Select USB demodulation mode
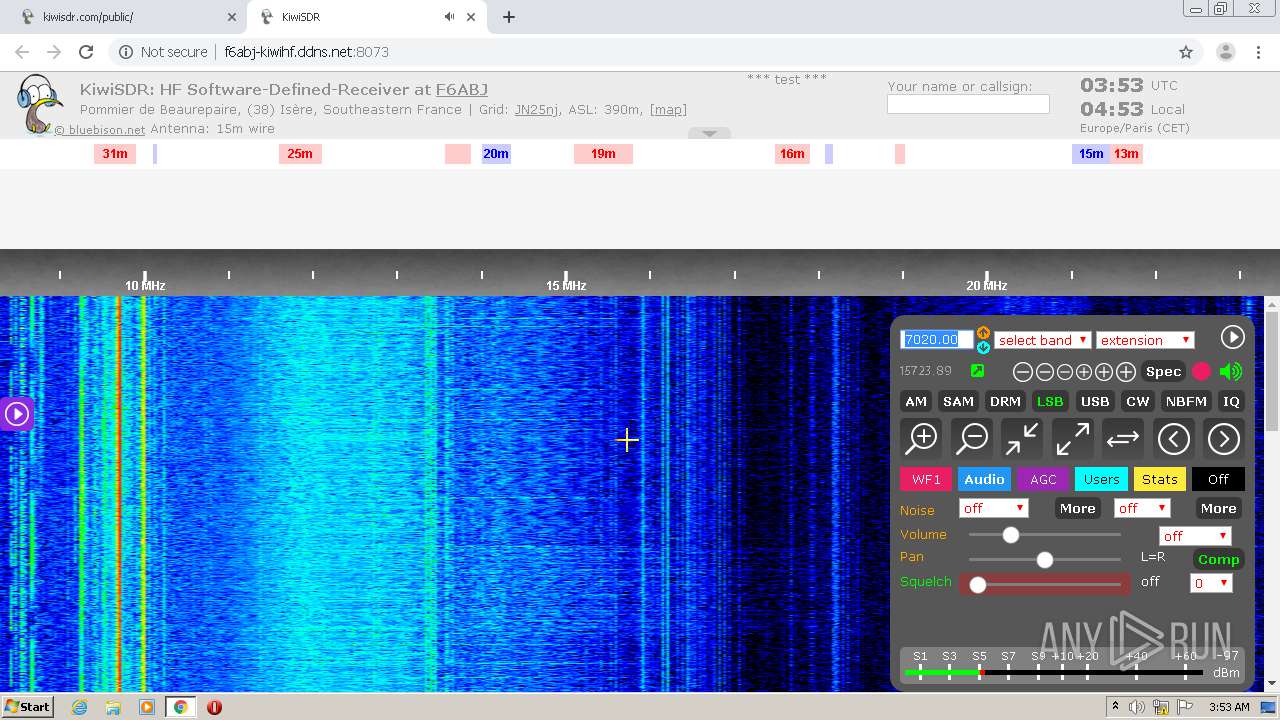This screenshot has width=1280, height=720. [1095, 401]
